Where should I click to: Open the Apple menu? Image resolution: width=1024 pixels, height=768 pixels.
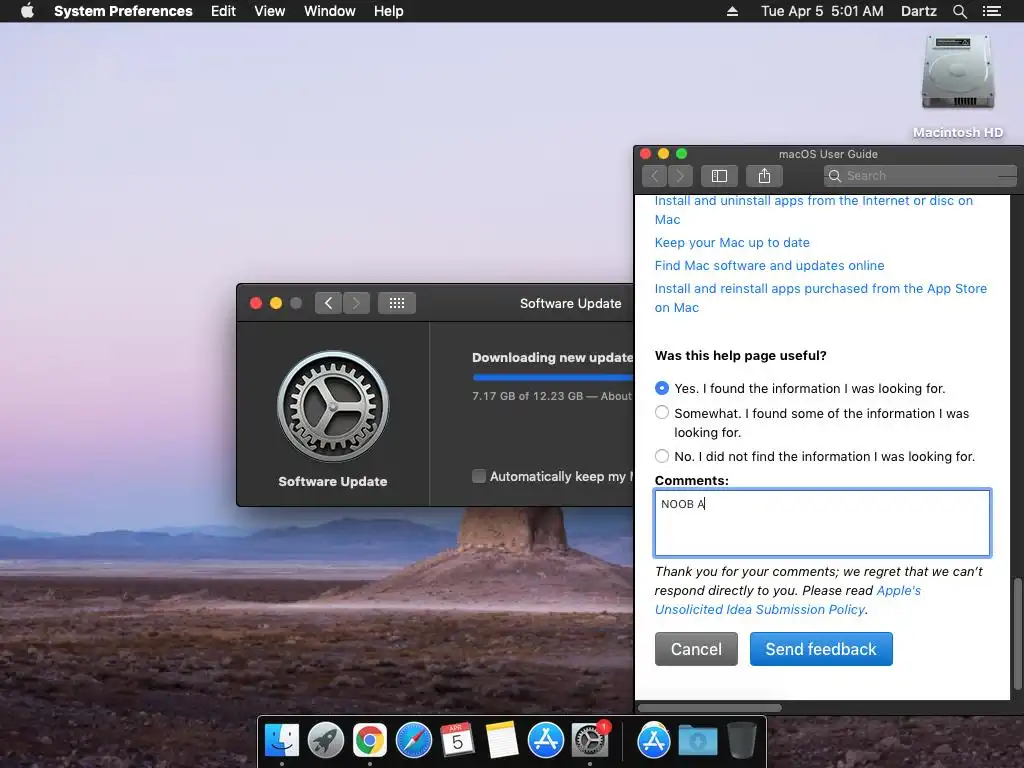click(27, 11)
